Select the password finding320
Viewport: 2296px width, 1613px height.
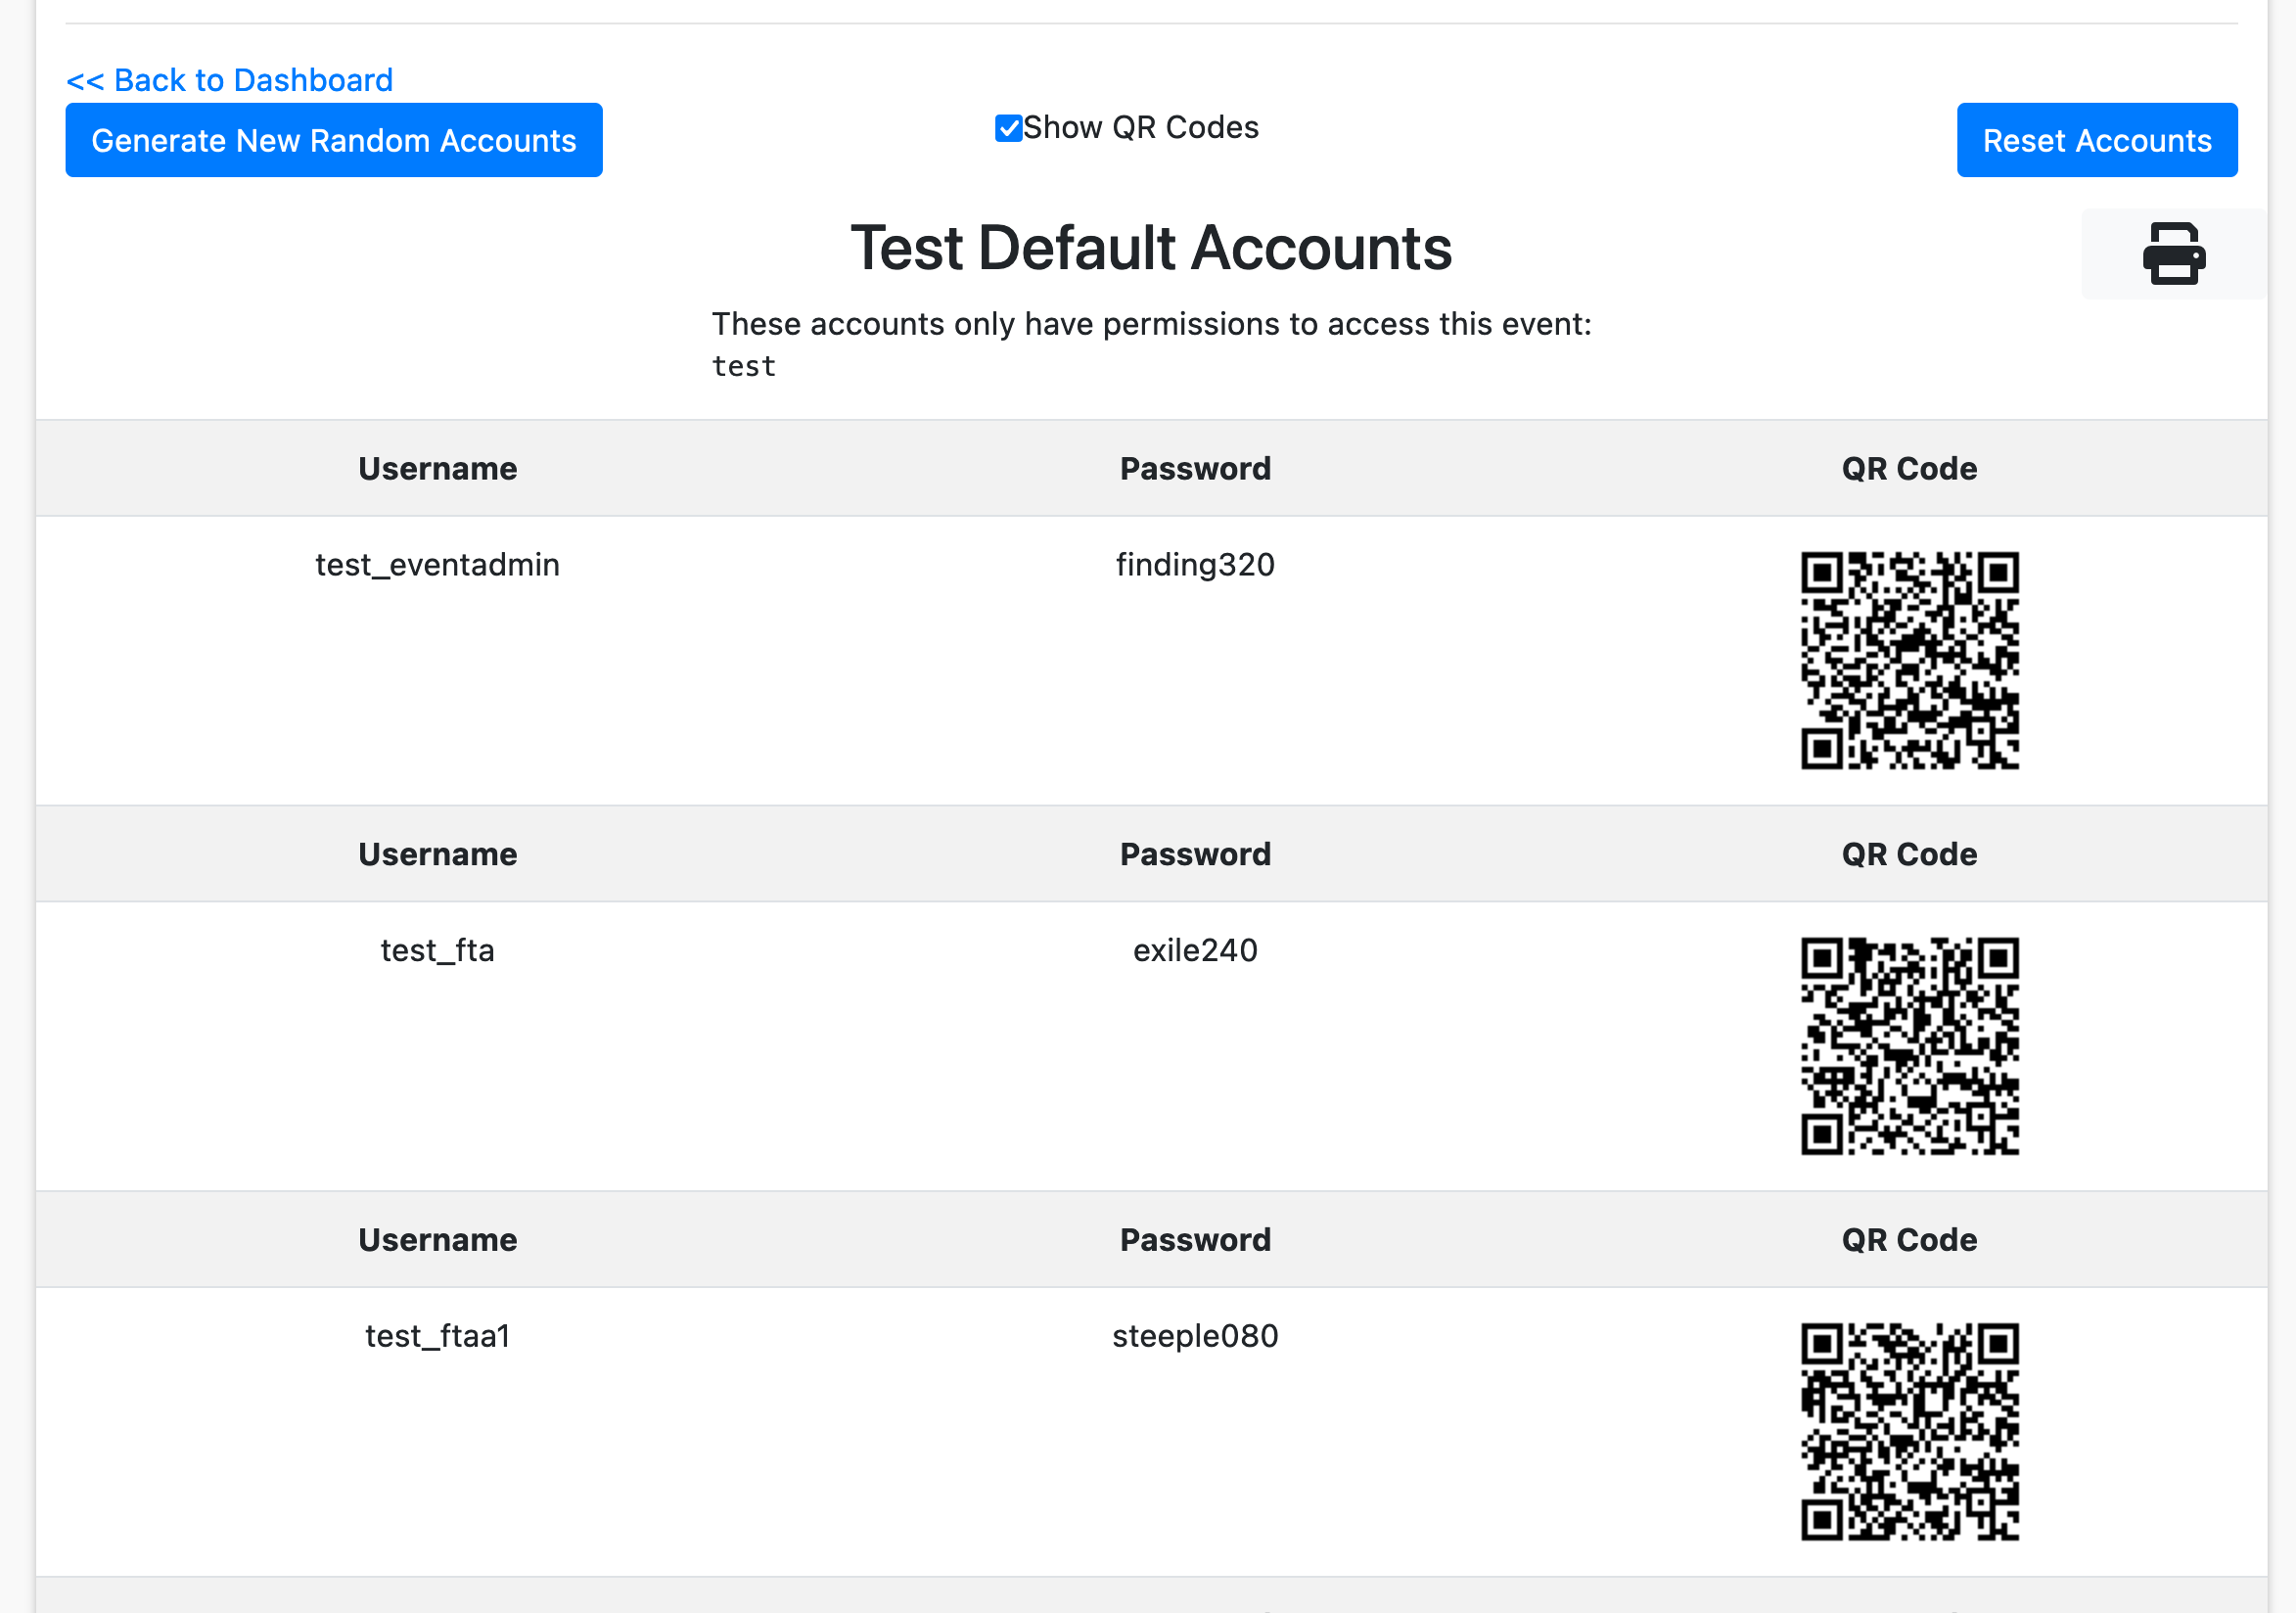[1195, 565]
